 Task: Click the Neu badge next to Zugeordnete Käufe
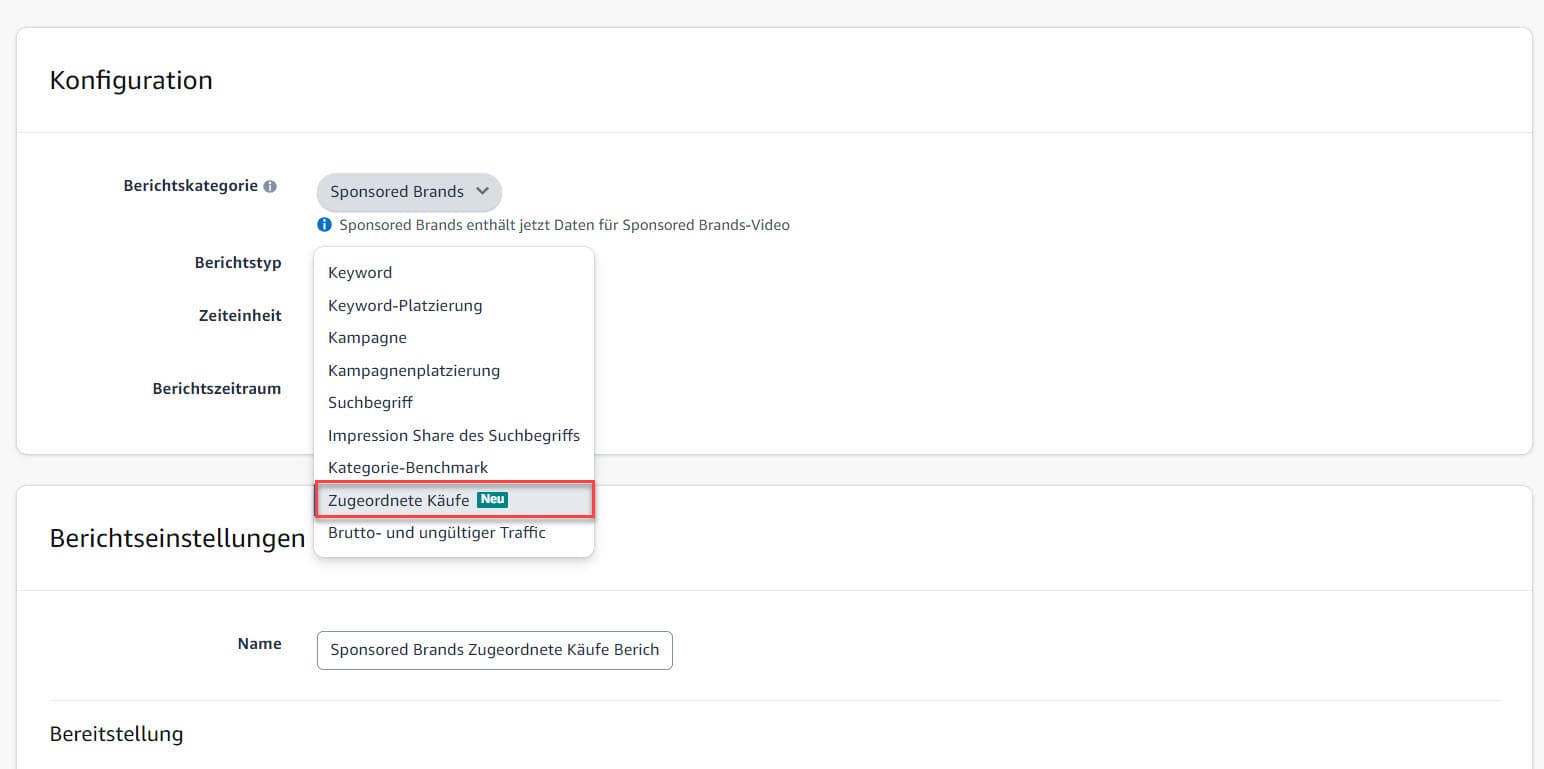[492, 499]
